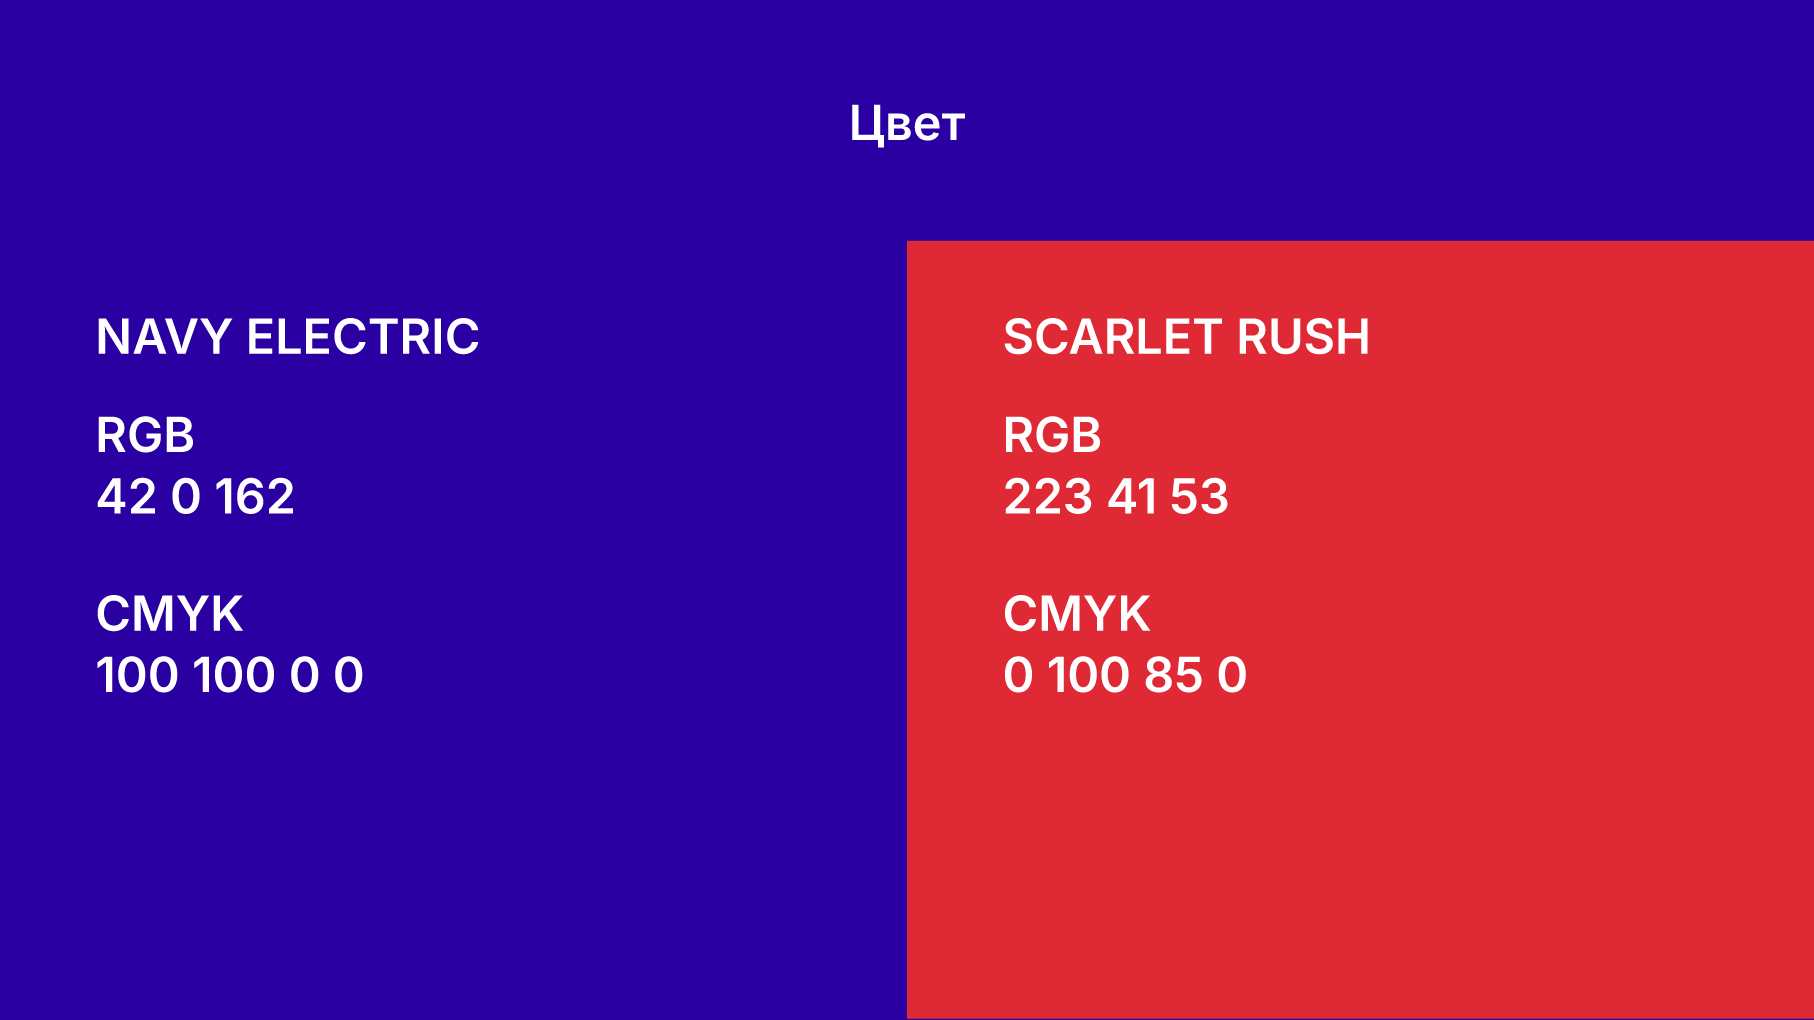Select the NAVY ELECTRIC color title
Viewport: 1814px width, 1020px height.
(288, 337)
